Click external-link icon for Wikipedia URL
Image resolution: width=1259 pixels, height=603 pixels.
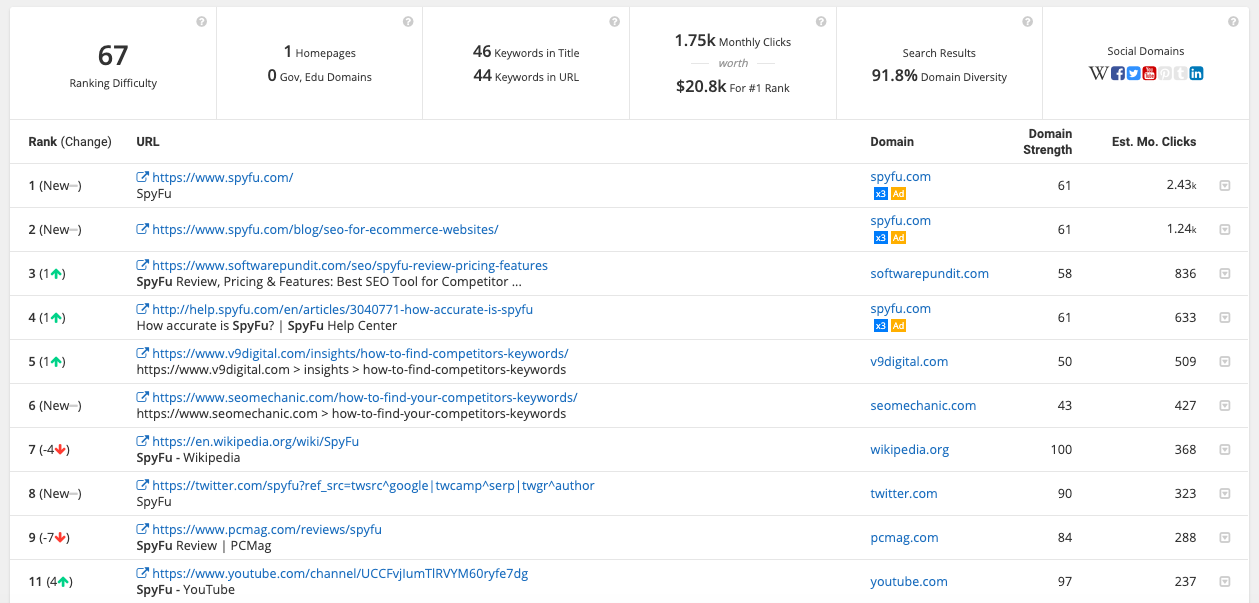[x=143, y=442]
